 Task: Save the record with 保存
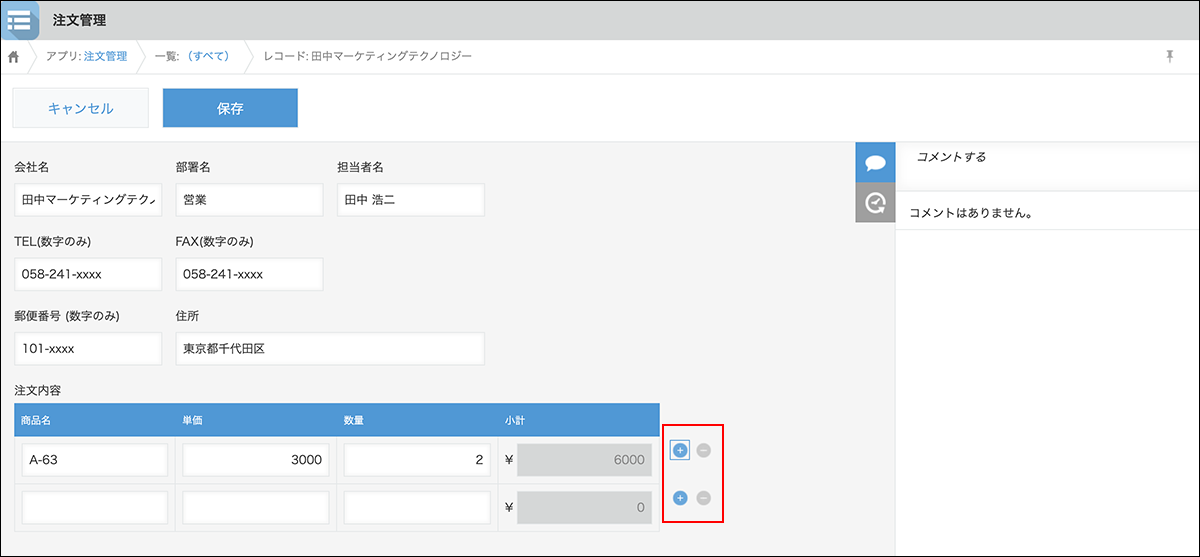(x=230, y=108)
